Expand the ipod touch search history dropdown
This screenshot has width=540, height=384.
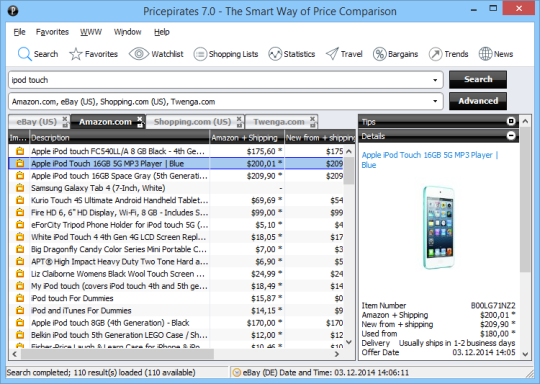[435, 80]
